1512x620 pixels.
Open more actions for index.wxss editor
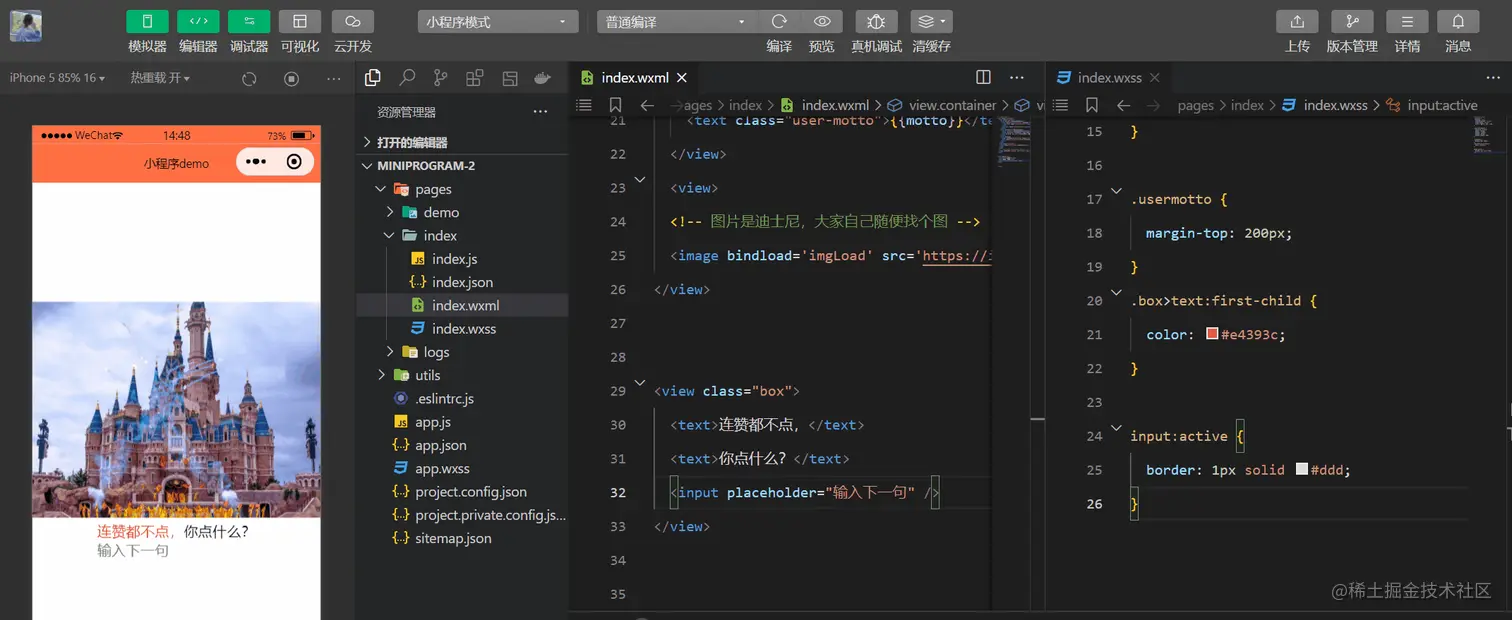tap(1492, 77)
